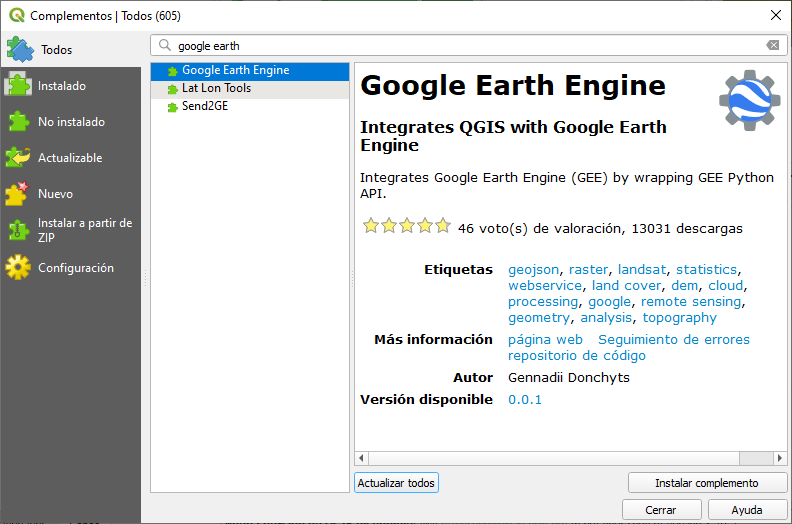Viewport: 792px width, 524px height.
Task: Click the Instalado plugin icon
Action: tap(18, 85)
